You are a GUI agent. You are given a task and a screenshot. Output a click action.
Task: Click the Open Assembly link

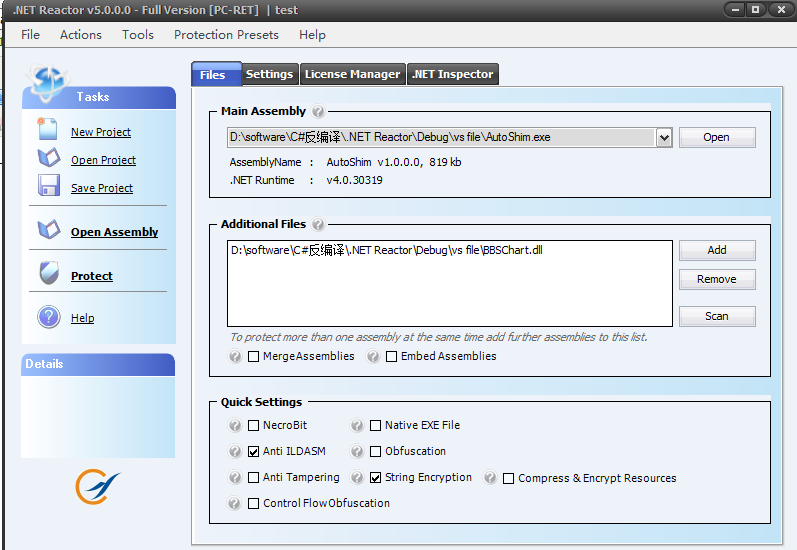[x=114, y=232]
